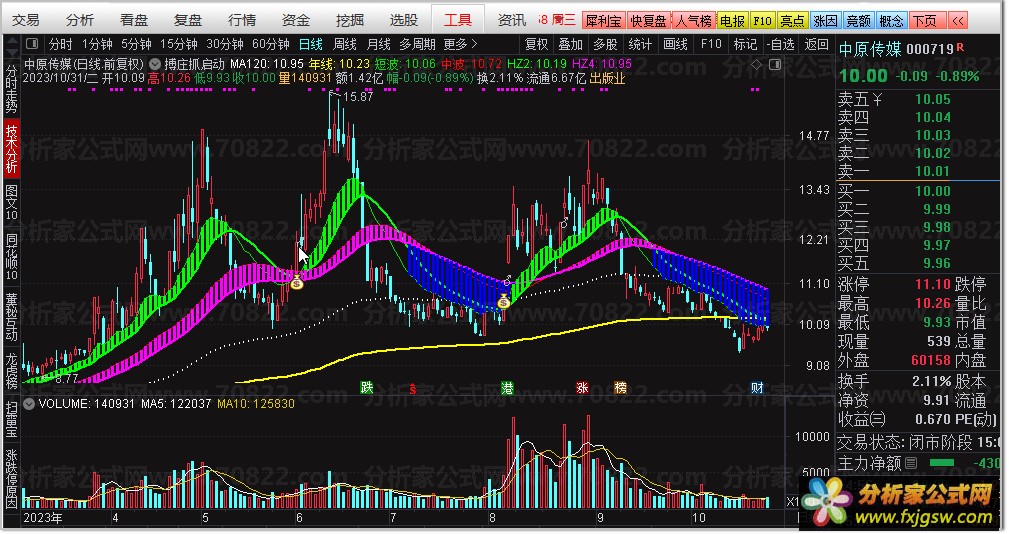Expand the 更多 > periods list

pos(461,44)
